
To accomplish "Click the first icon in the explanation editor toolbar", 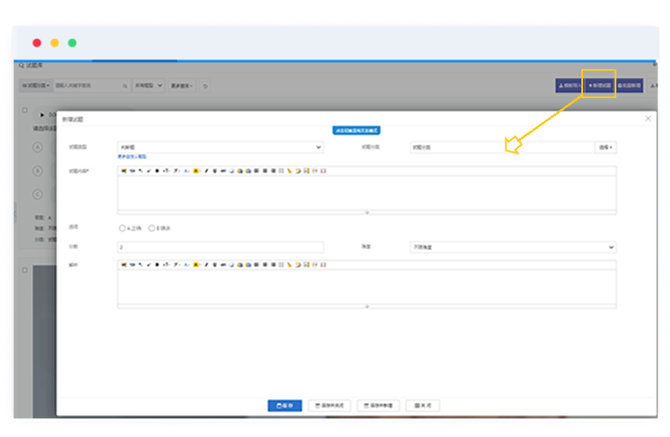I will pos(123,265).
